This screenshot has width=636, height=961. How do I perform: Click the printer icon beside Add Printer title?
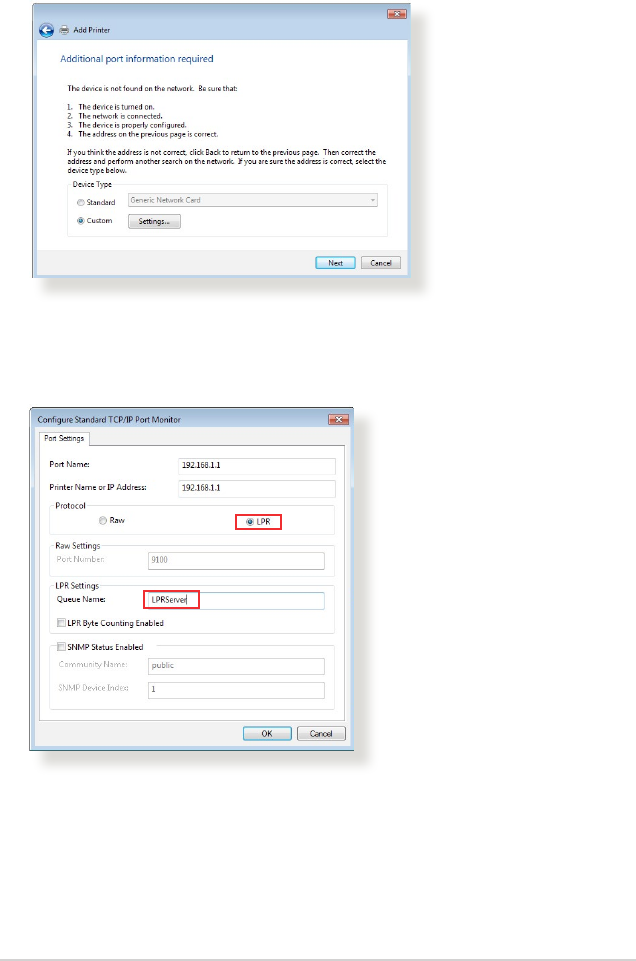coord(64,30)
